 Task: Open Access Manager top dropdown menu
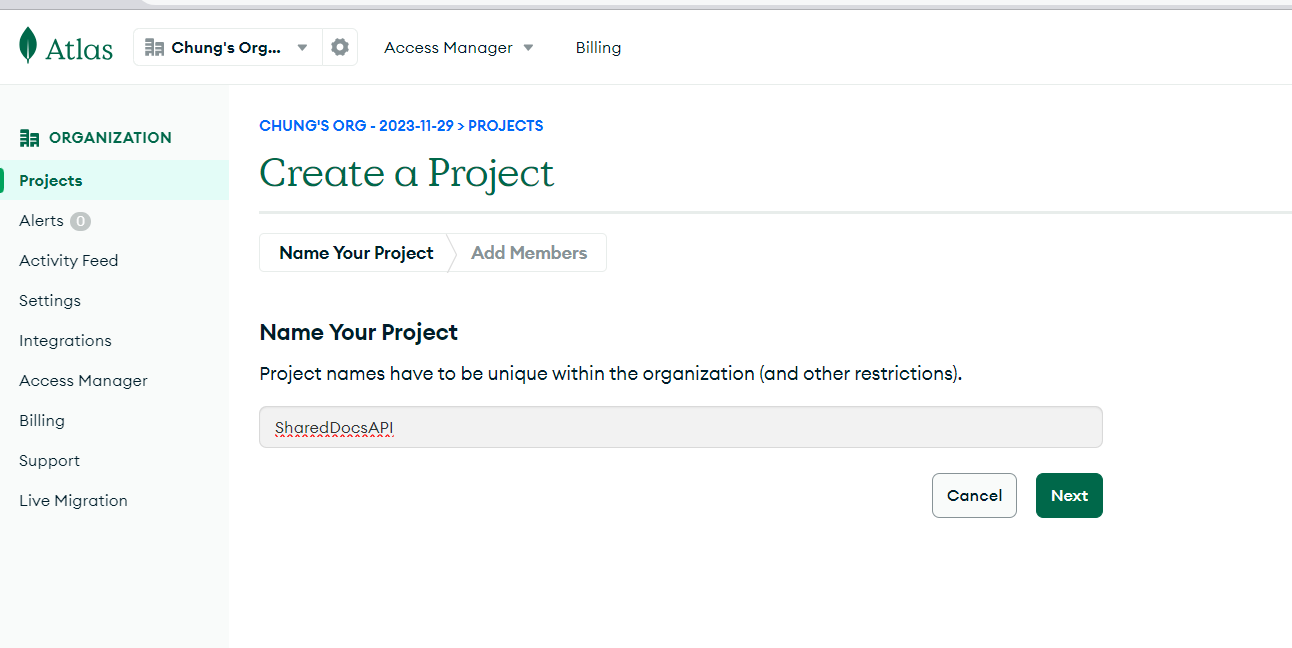(x=459, y=47)
